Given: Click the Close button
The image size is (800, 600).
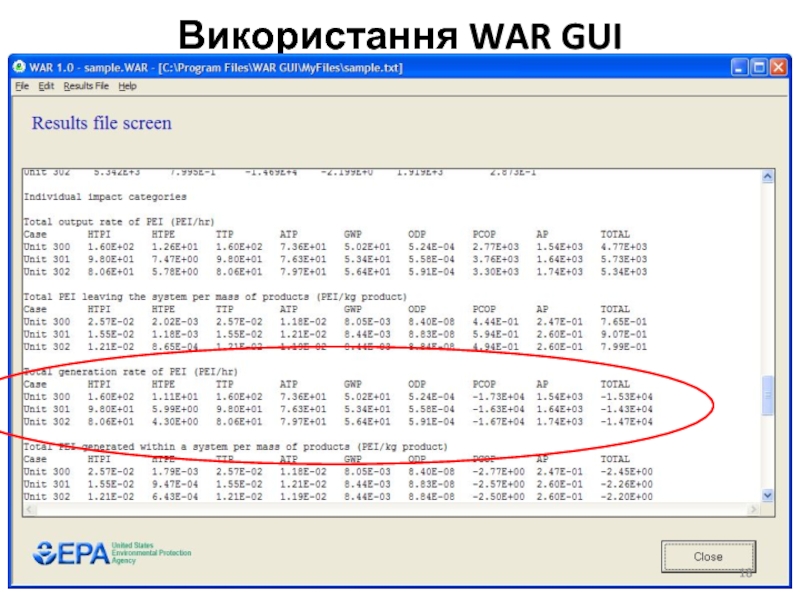Looking at the screenshot, I should click(708, 557).
